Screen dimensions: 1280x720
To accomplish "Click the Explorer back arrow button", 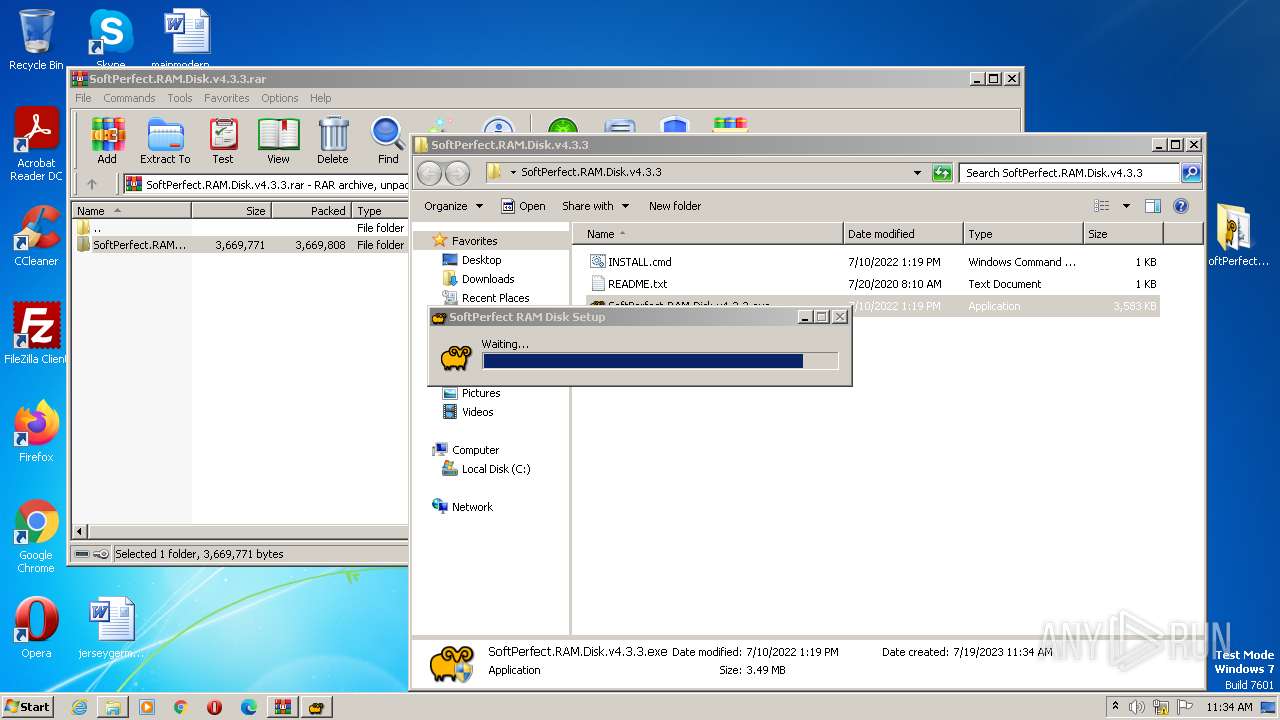I will click(430, 172).
